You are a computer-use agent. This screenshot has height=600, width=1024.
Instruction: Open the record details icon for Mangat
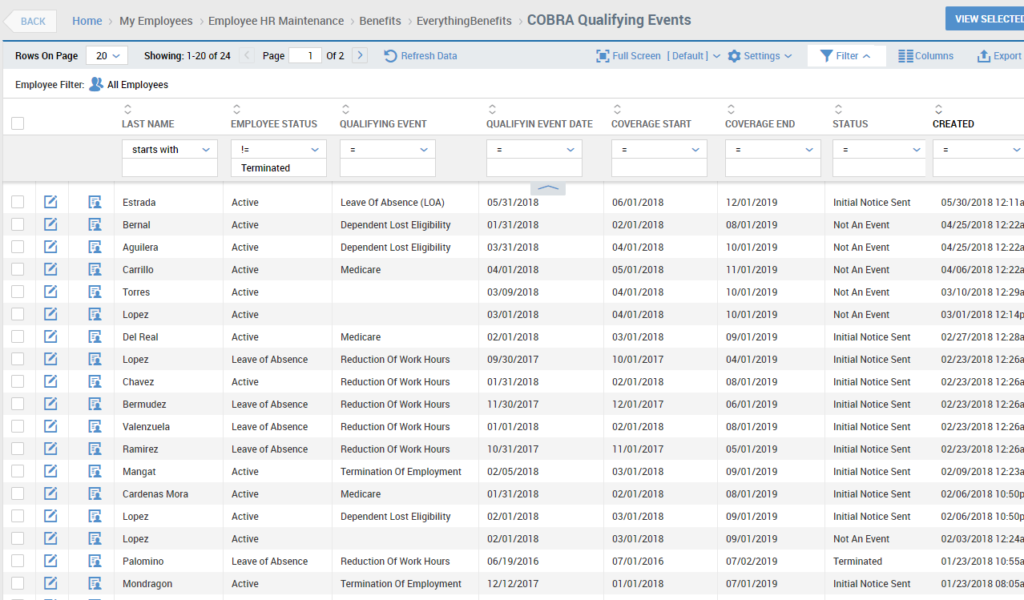point(94,470)
